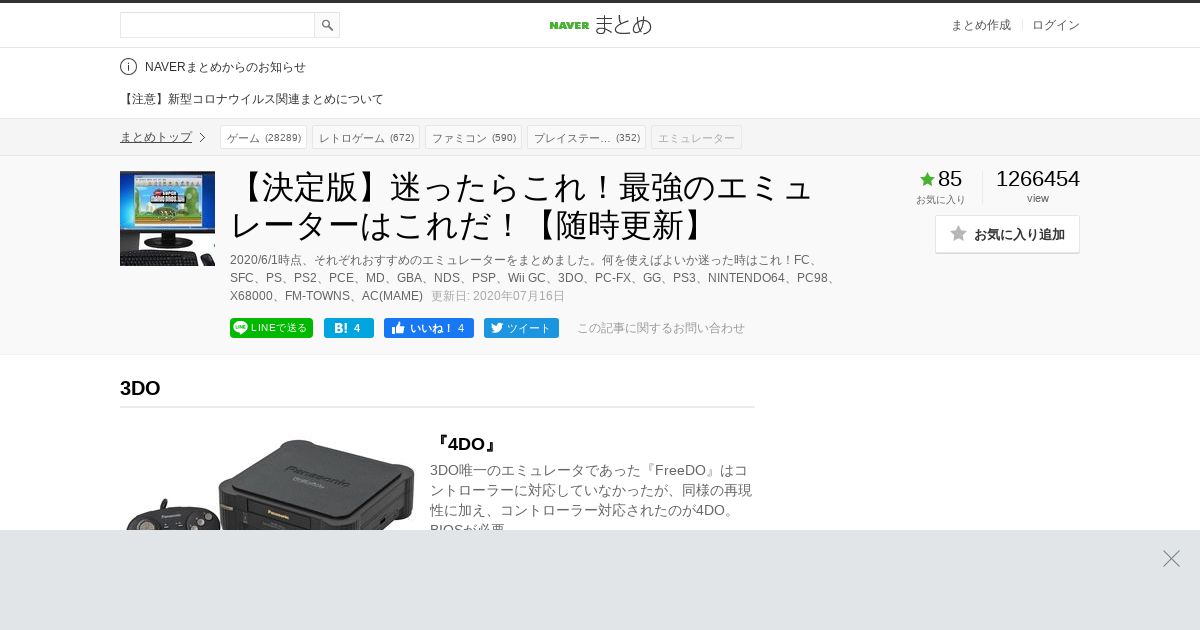This screenshot has height=630, width=1200.
Task: Click the 1266454 view count
Action: point(1038,179)
